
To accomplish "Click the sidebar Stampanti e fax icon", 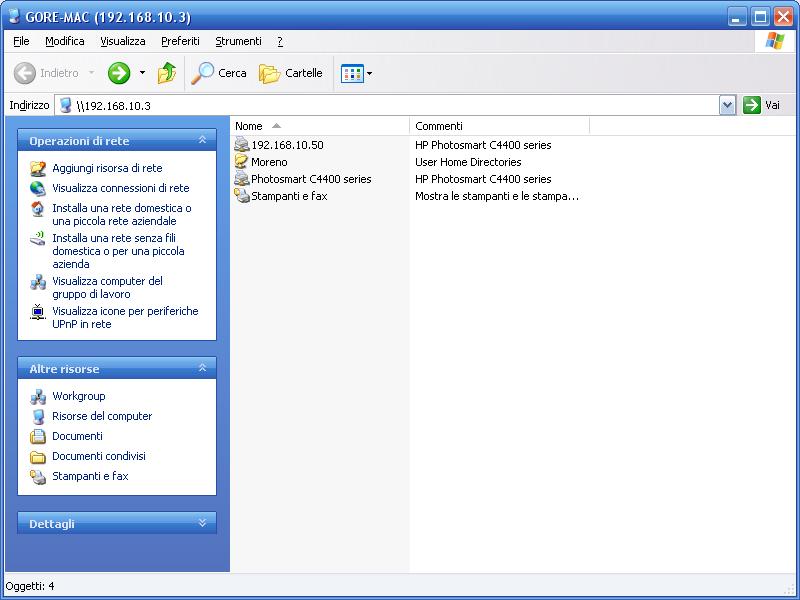I will [38, 477].
